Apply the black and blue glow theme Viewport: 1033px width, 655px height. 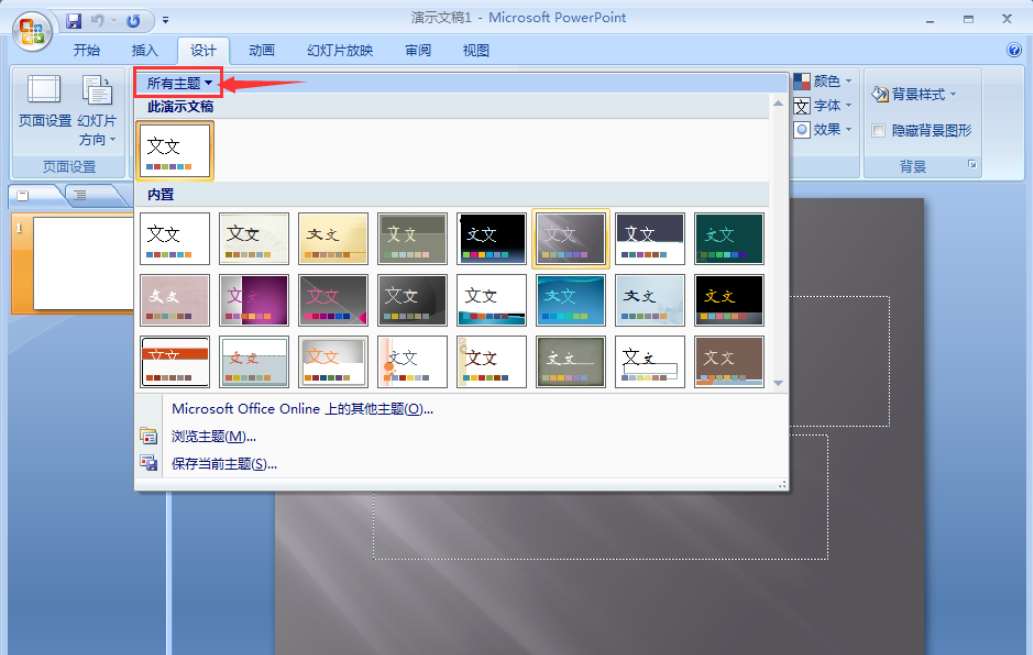[x=491, y=238]
